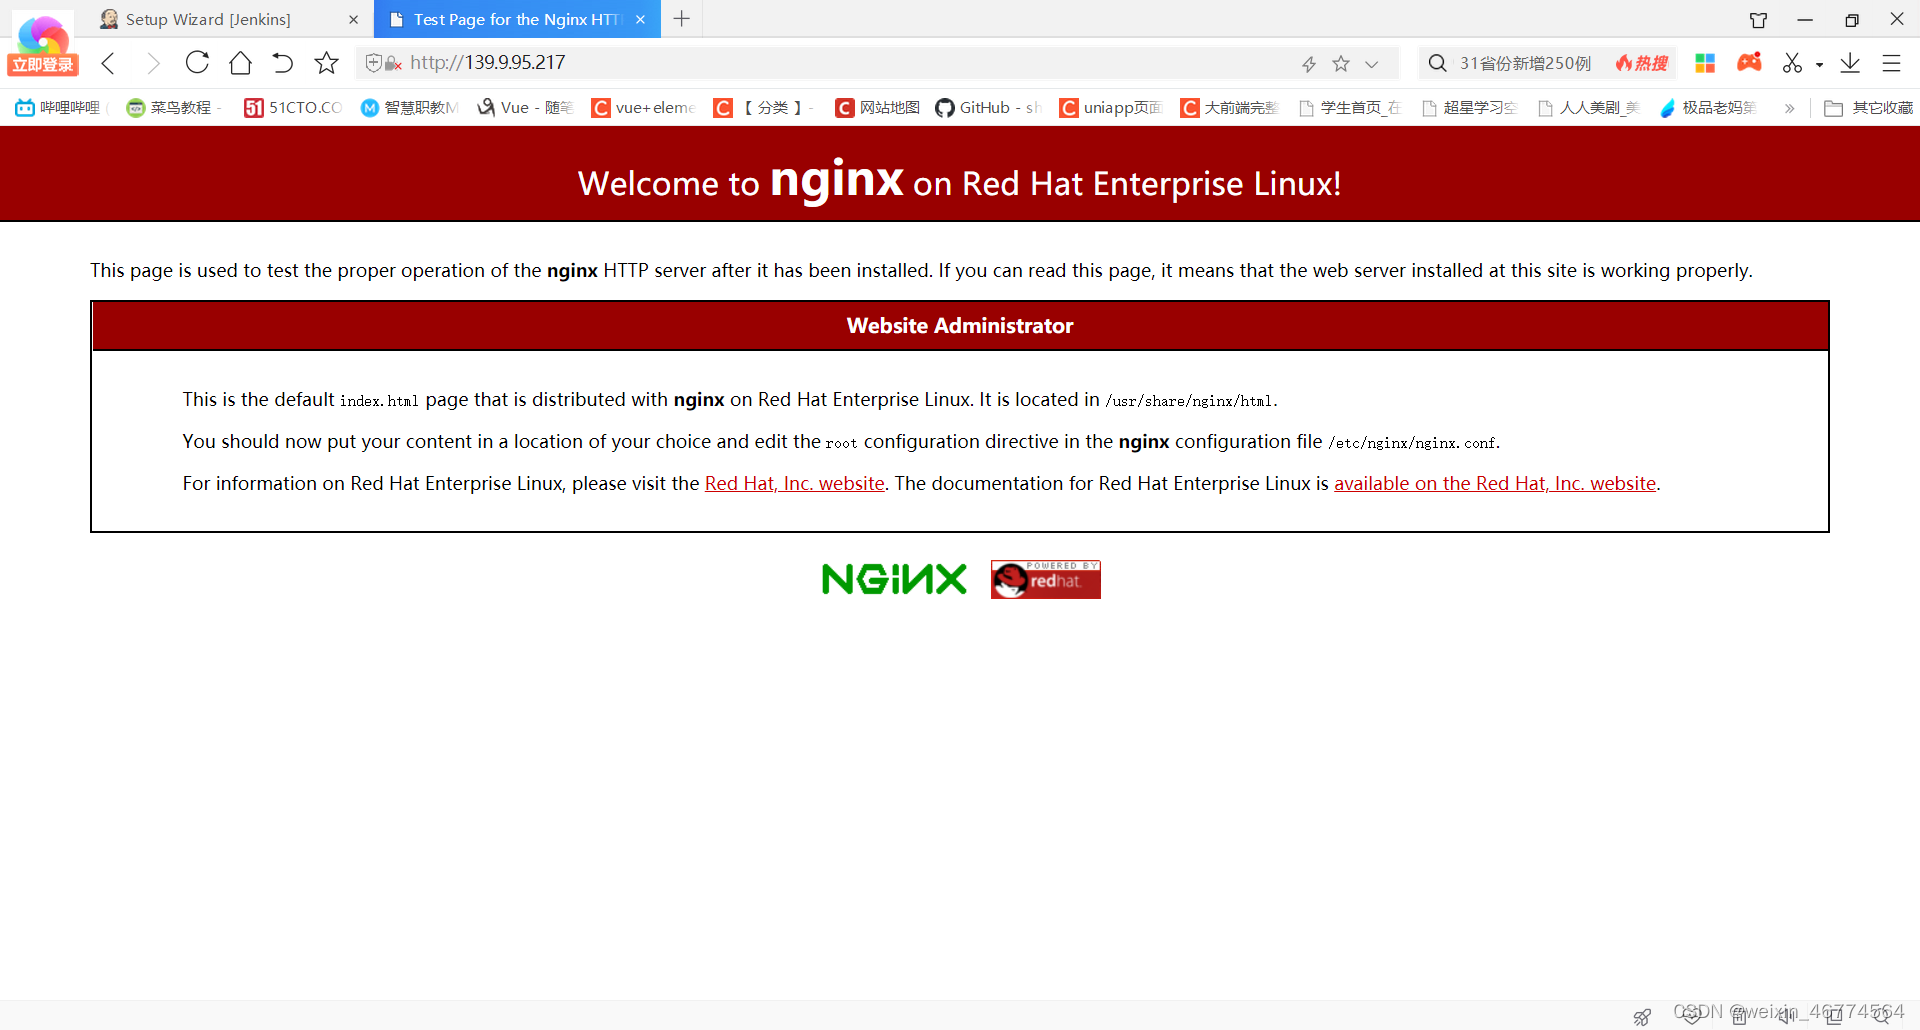The image size is (1920, 1030).
Task: Follow the Red Hat, Inc. website link
Action: click(x=795, y=483)
